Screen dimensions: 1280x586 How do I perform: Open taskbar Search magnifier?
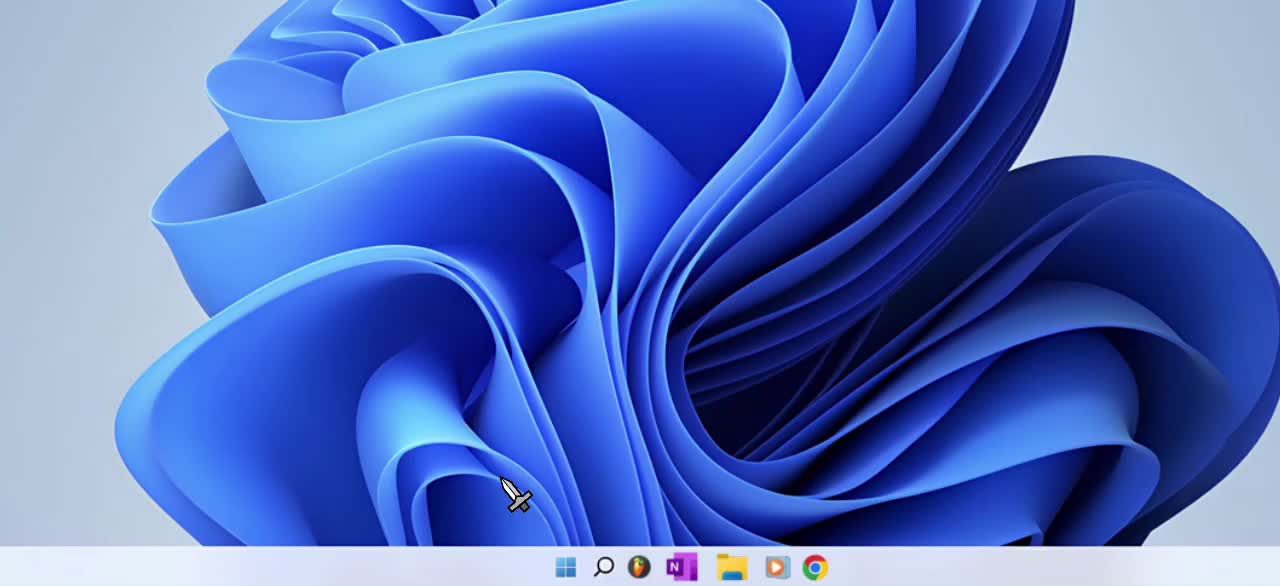[603, 568]
